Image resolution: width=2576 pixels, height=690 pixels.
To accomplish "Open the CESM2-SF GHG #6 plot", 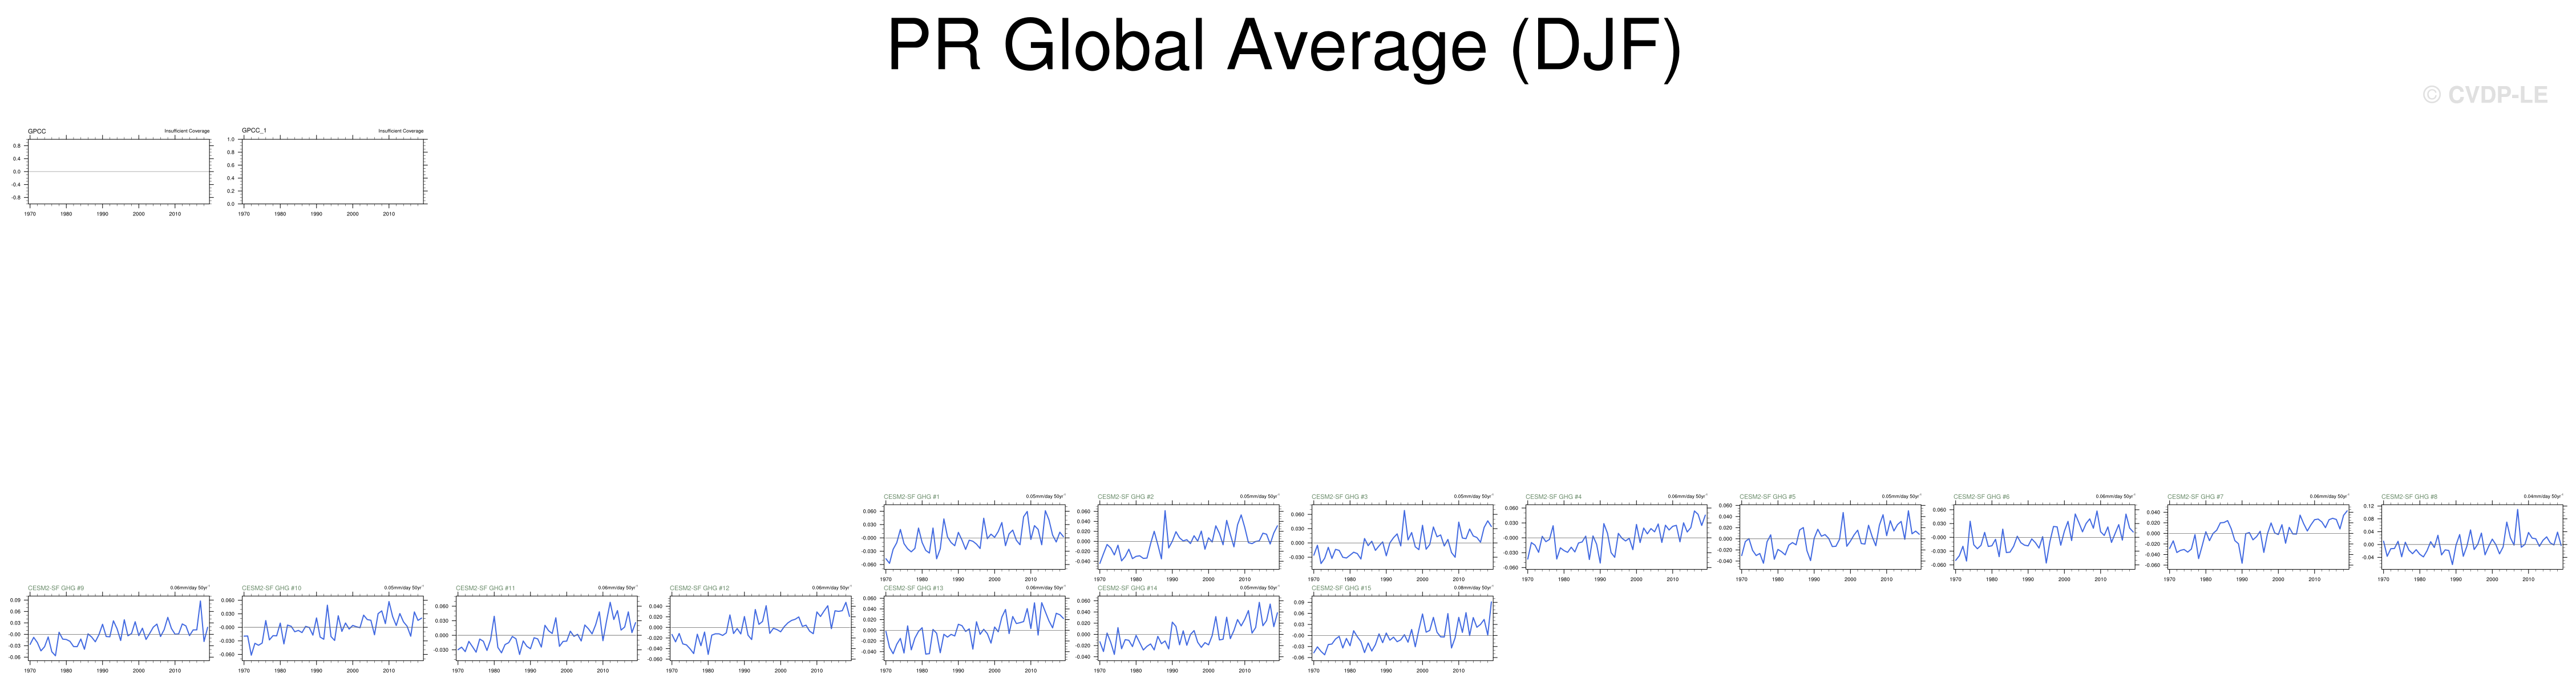I will [x=2045, y=537].
